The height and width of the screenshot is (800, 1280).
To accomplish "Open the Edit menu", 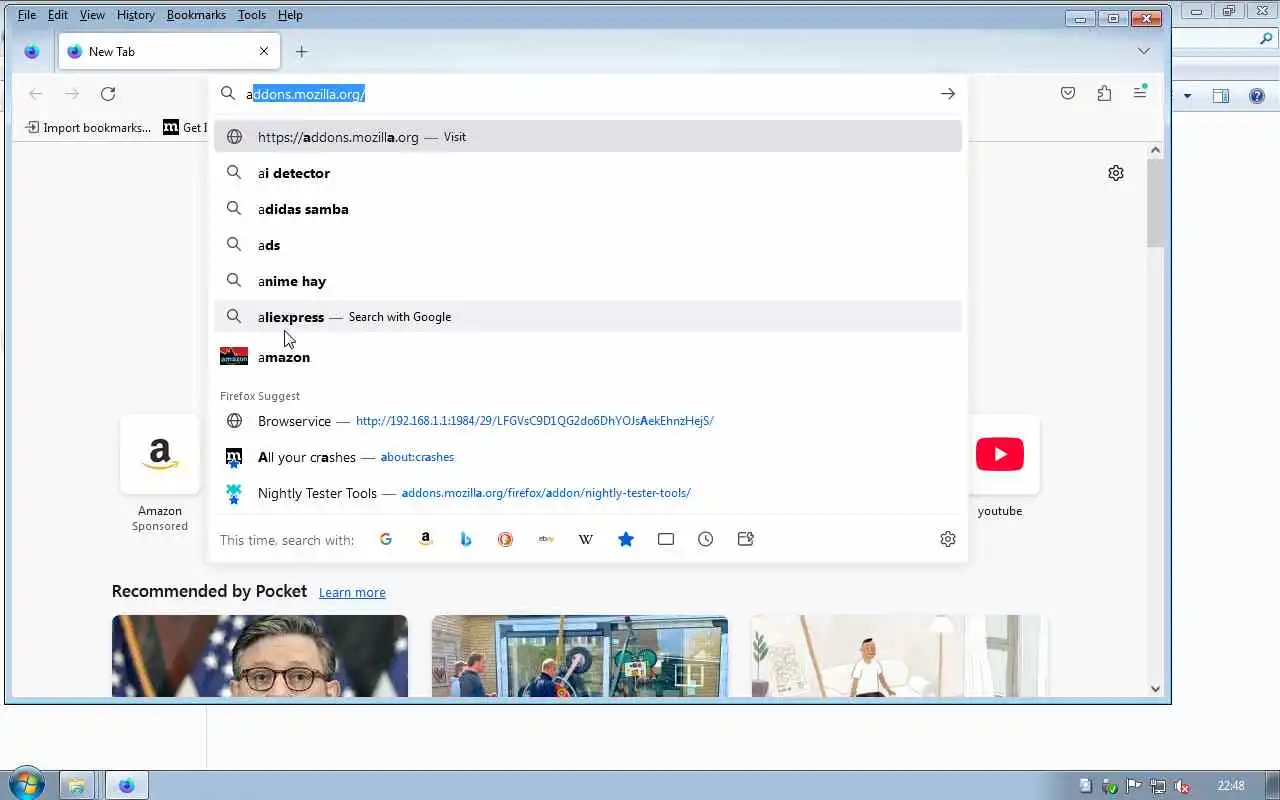I will pos(58,15).
